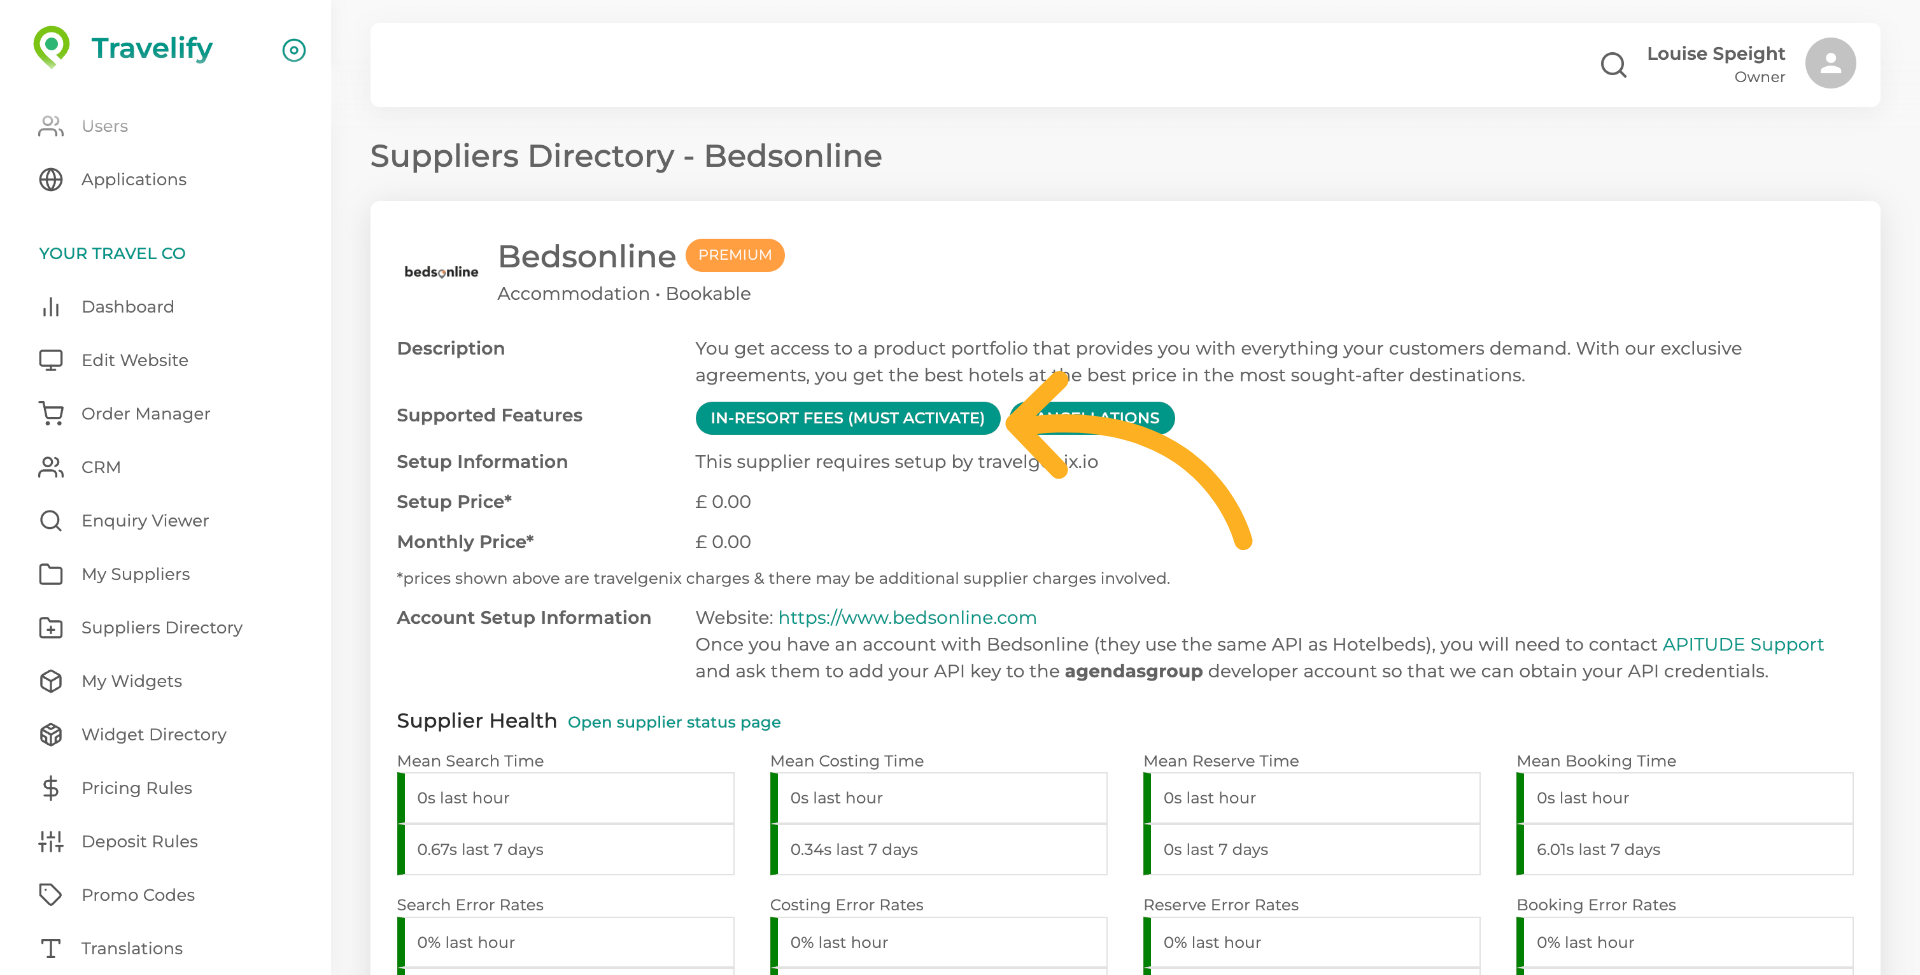Click the Edit Website monitor icon
The image size is (1920, 975).
pyautogui.click(x=51, y=360)
